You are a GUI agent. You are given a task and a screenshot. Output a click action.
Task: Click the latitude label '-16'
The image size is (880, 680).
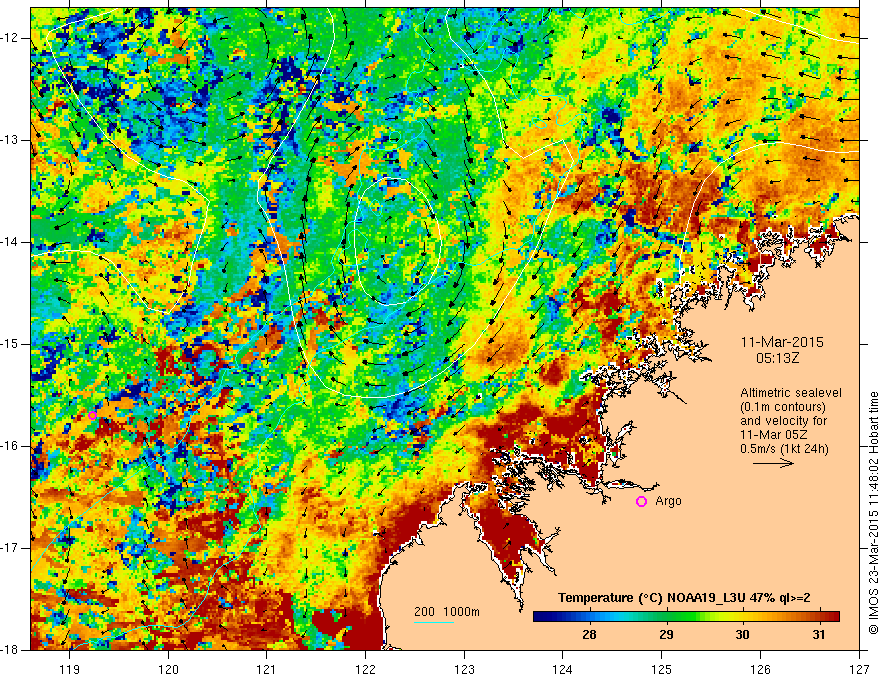(10, 446)
